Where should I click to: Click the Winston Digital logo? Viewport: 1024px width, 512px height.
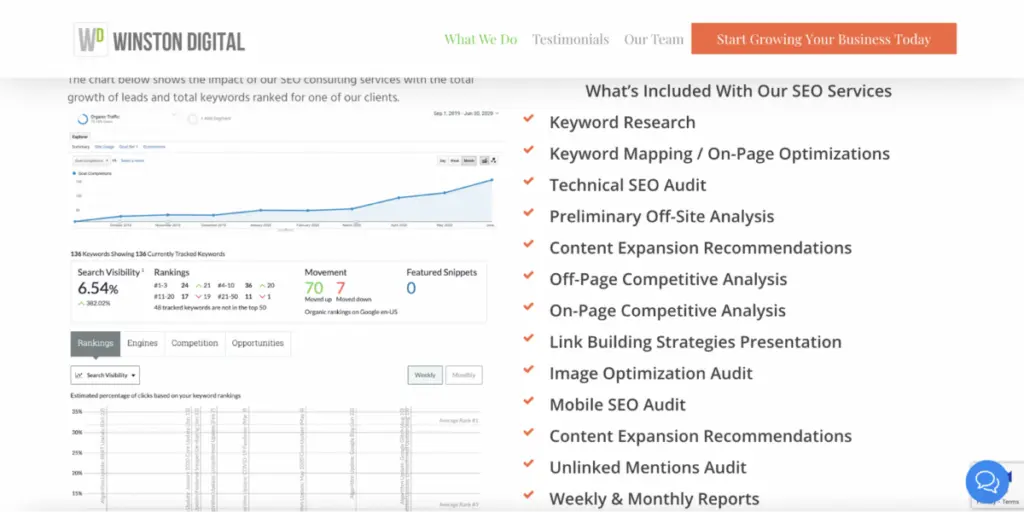(x=160, y=40)
